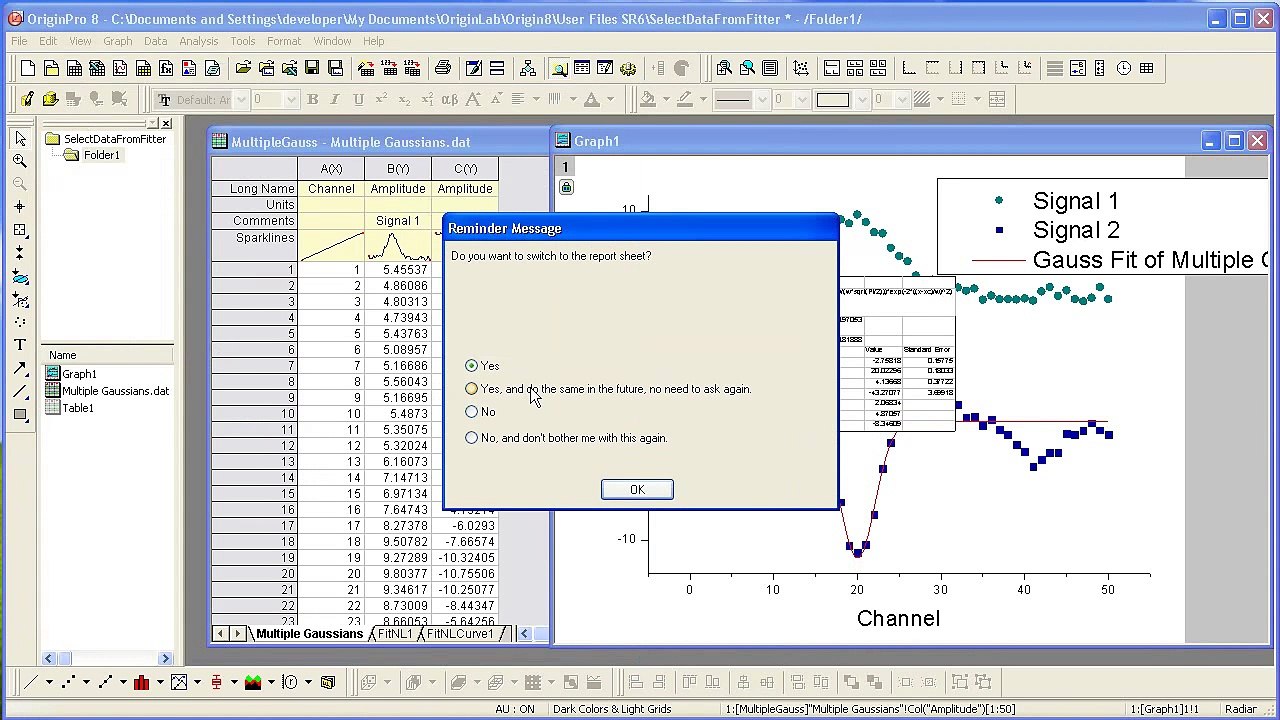Click the Results Log toolbar icon
Image resolution: width=1280 pixels, height=720 pixels.
click(582, 68)
